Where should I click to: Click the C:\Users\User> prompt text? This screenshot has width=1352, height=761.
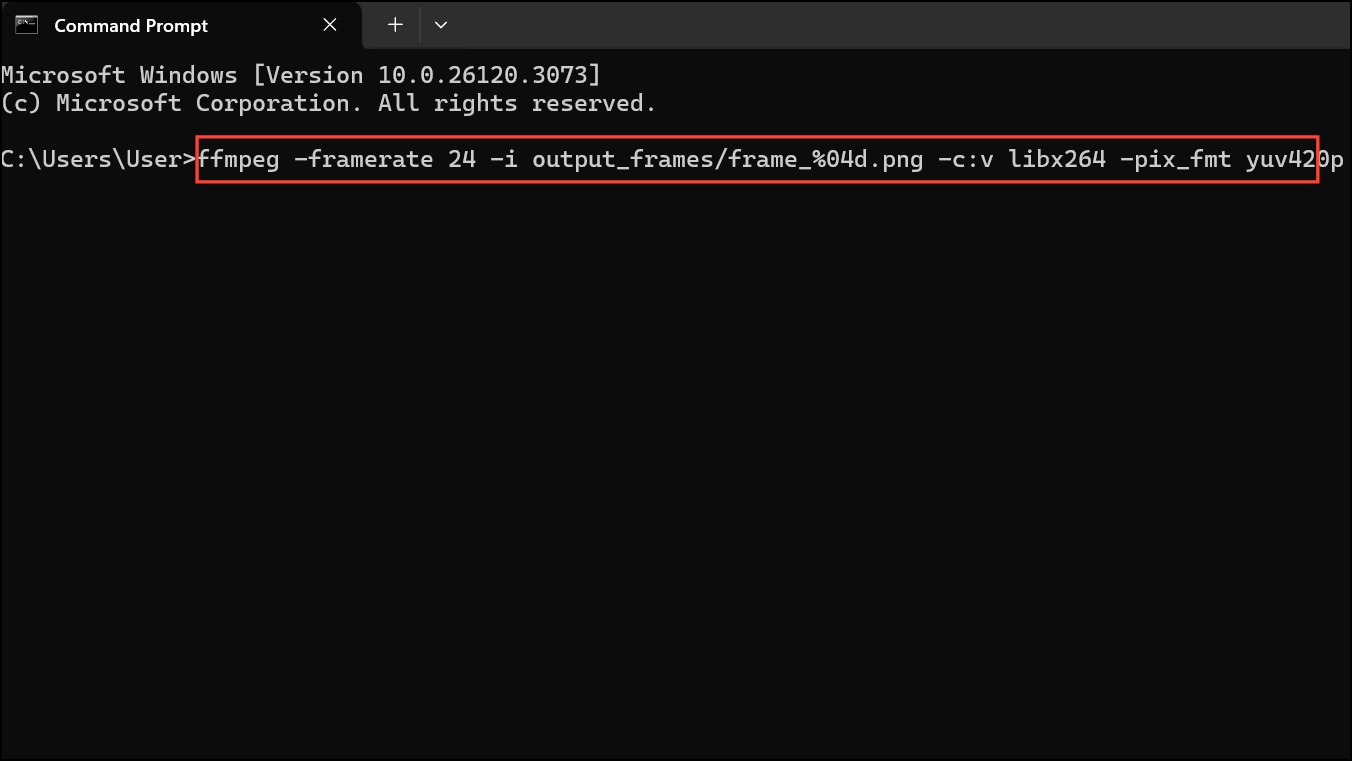click(x=99, y=159)
